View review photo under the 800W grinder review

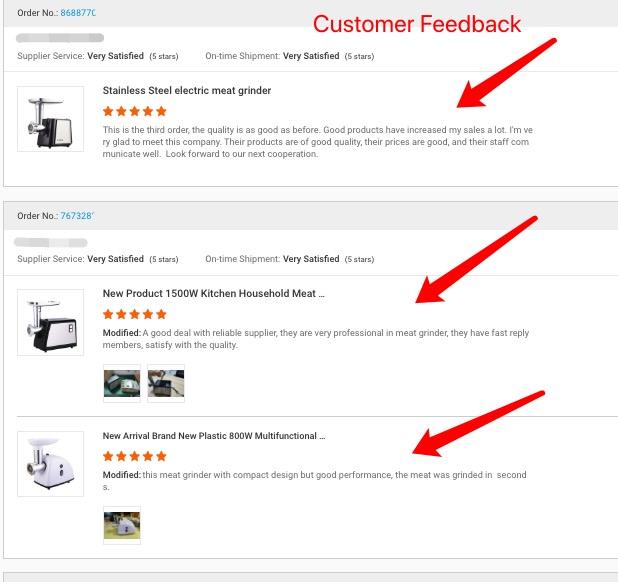click(122, 525)
